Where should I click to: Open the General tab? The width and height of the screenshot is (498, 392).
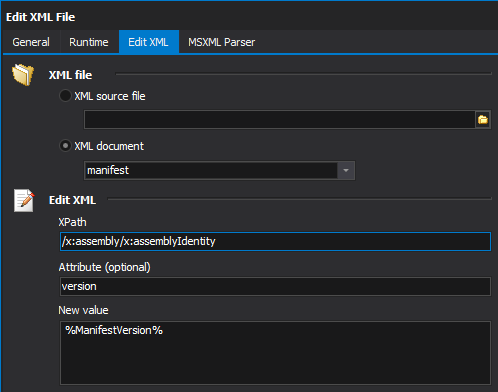pyautogui.click(x=31, y=42)
